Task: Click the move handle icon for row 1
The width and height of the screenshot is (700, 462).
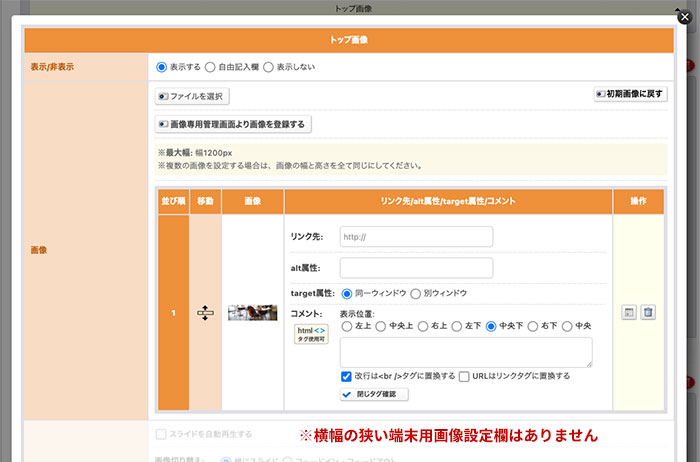Action: click(x=205, y=313)
